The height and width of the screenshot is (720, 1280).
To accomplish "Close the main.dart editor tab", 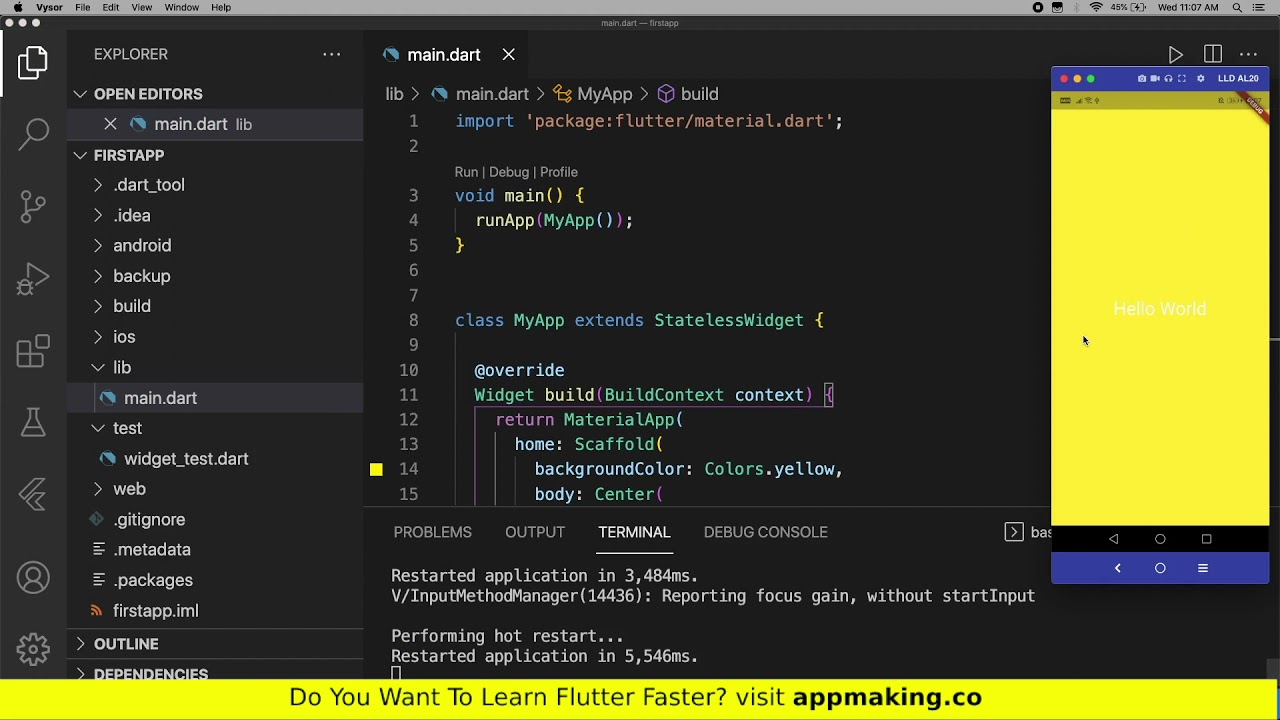I will tap(508, 55).
